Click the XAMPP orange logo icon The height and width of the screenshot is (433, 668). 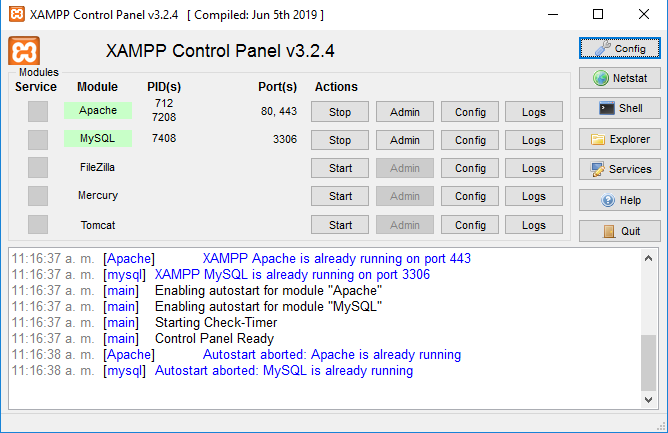[24, 51]
